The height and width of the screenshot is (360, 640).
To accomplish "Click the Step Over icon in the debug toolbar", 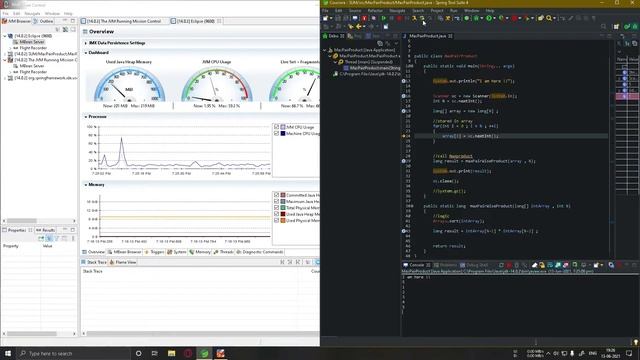I will point(422,18).
